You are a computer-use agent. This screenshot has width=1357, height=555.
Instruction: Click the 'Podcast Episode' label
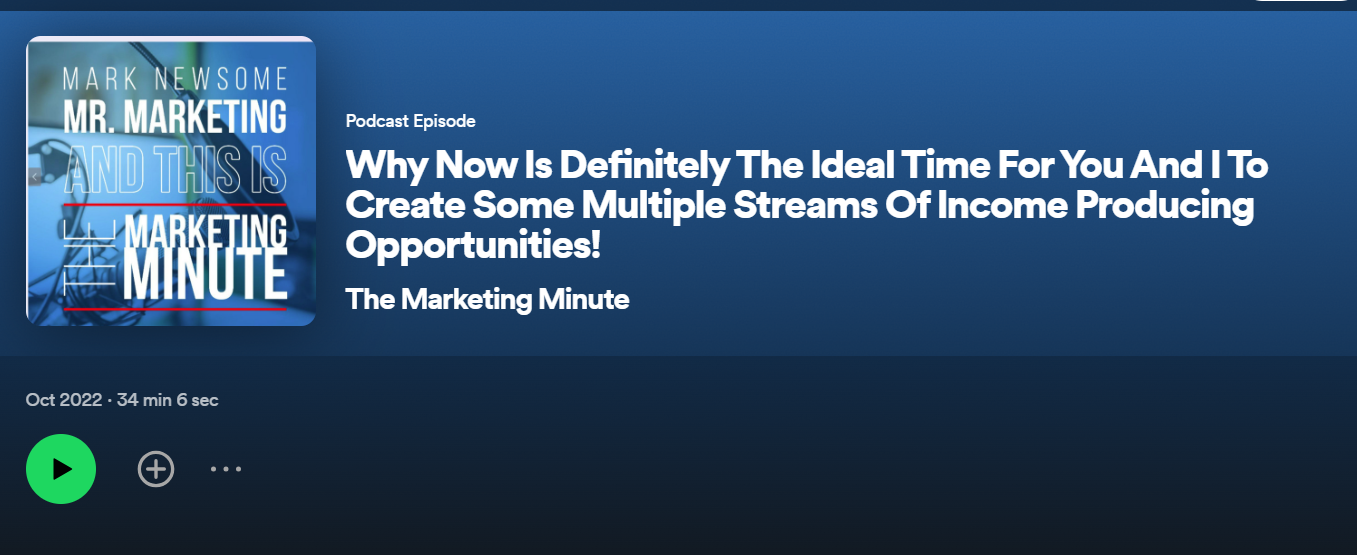click(410, 121)
